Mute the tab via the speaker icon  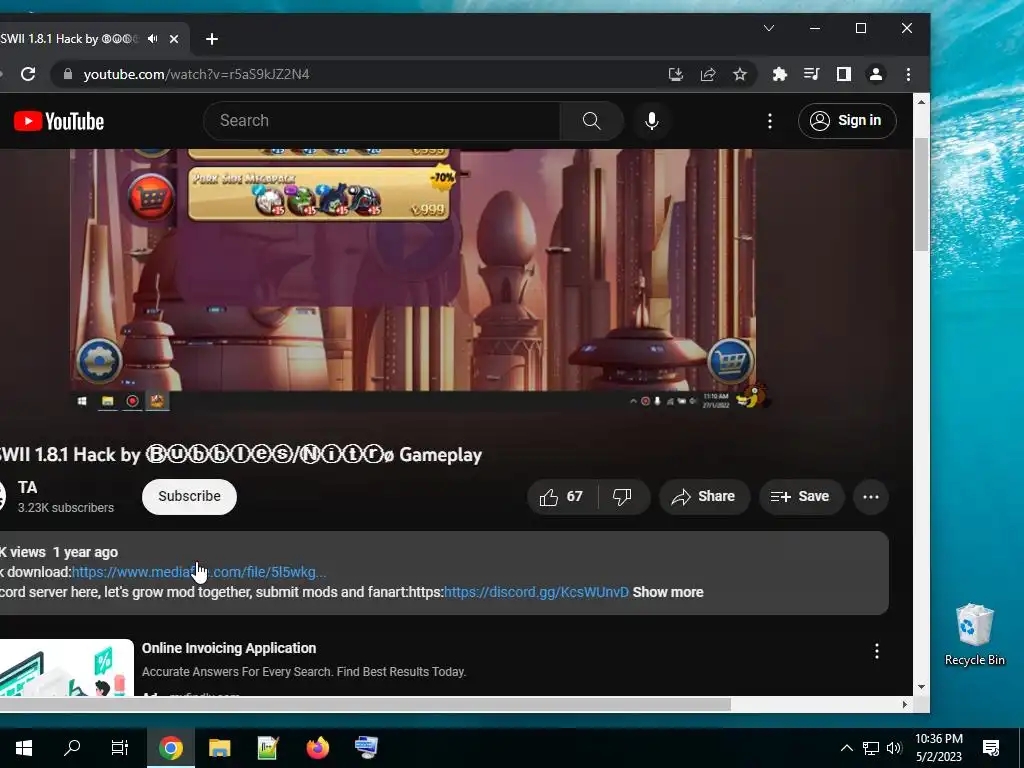click(x=152, y=39)
